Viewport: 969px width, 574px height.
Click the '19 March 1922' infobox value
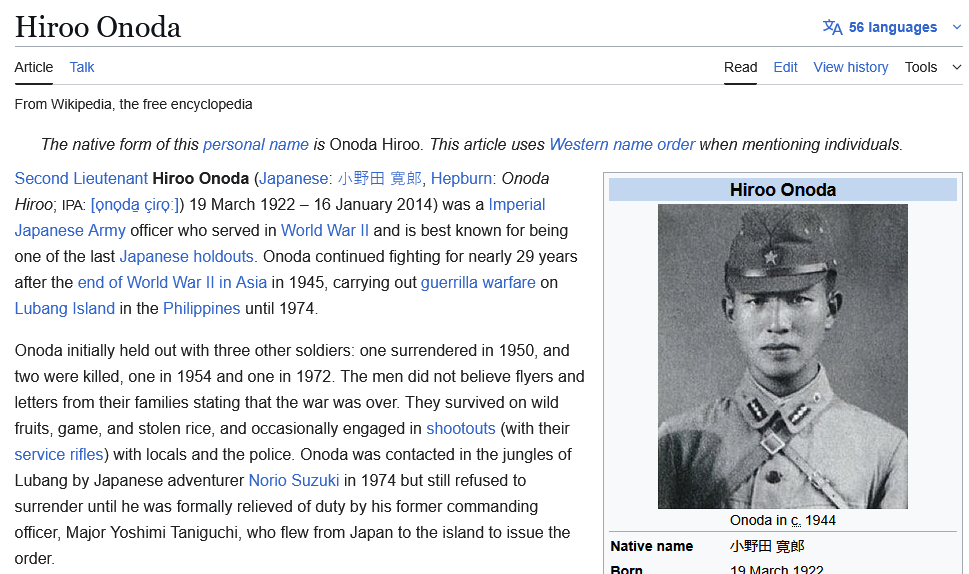tap(776, 569)
